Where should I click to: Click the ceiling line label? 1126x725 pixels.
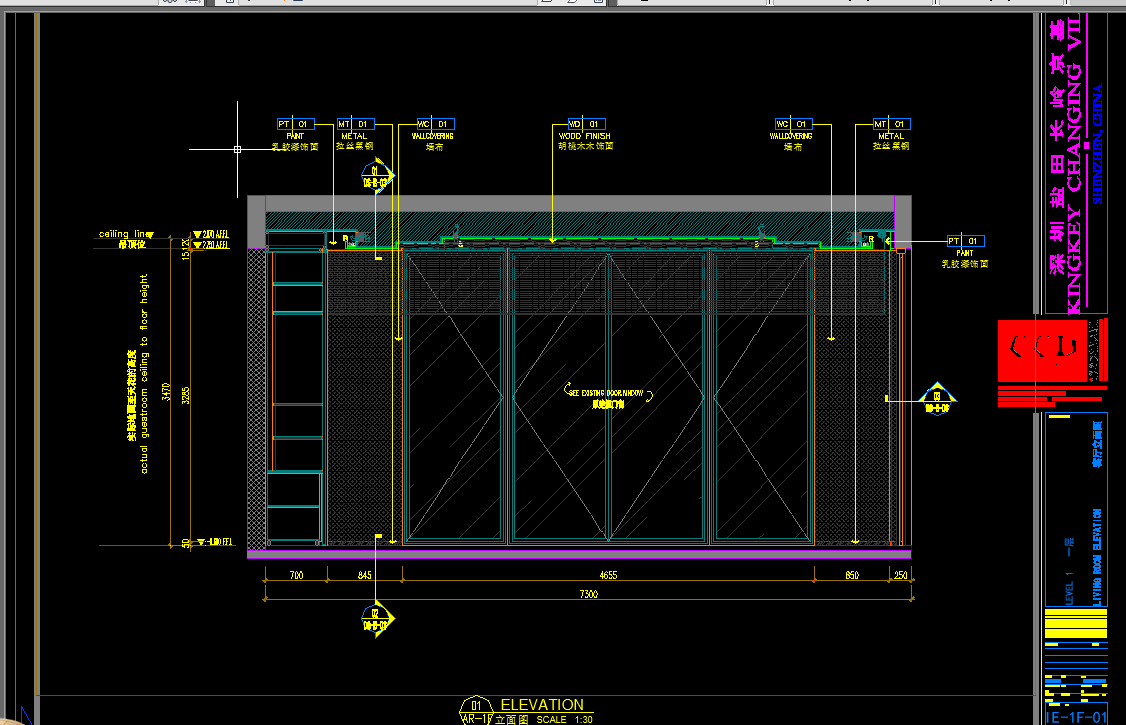(125, 234)
